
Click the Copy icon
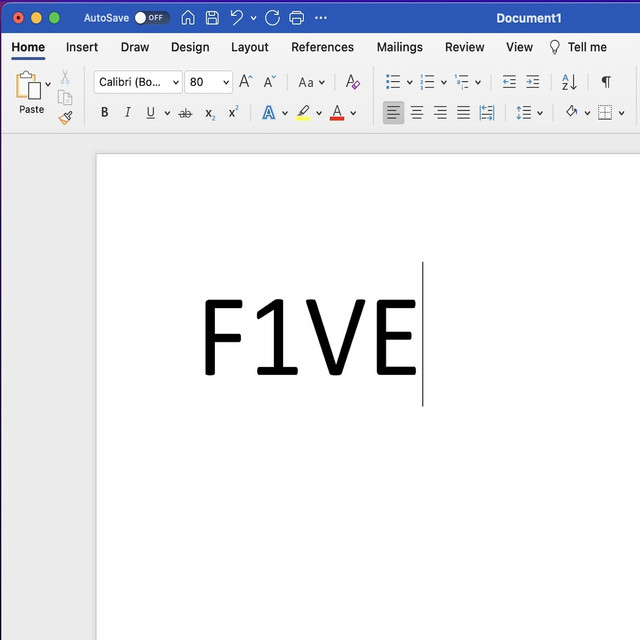point(65,98)
